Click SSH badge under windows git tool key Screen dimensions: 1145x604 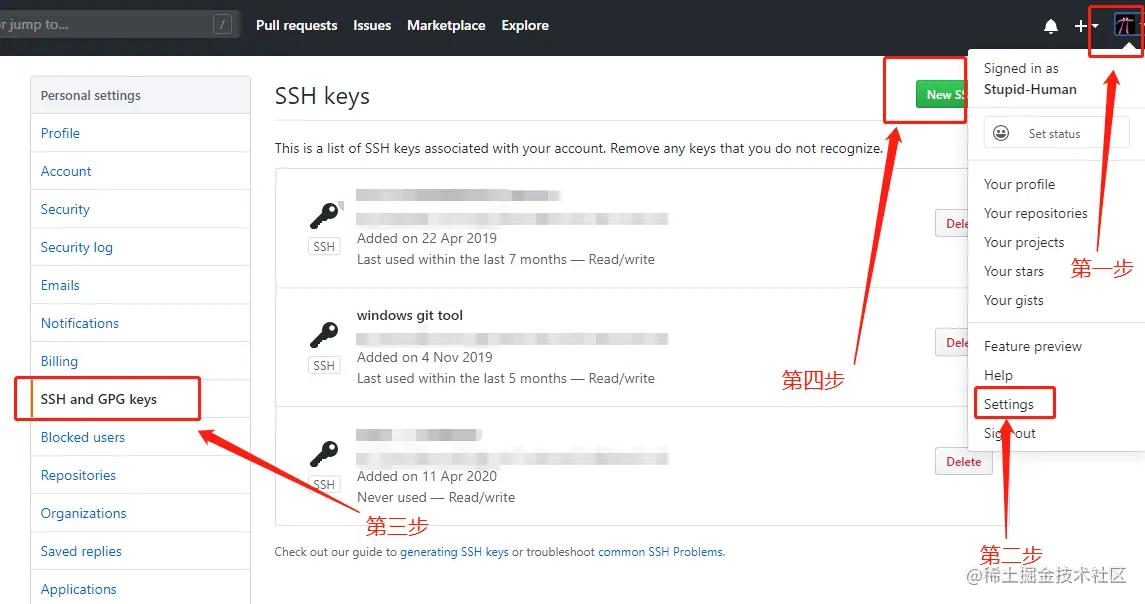pos(323,365)
